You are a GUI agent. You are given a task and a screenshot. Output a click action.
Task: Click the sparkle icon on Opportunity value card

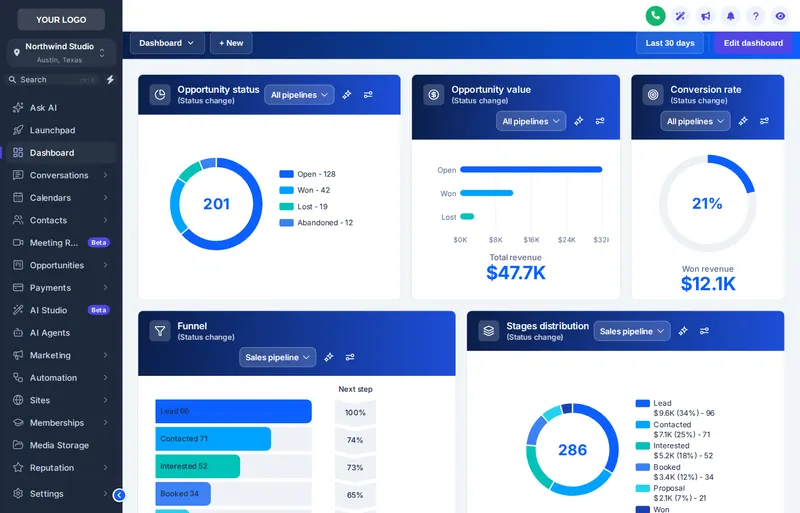point(579,121)
